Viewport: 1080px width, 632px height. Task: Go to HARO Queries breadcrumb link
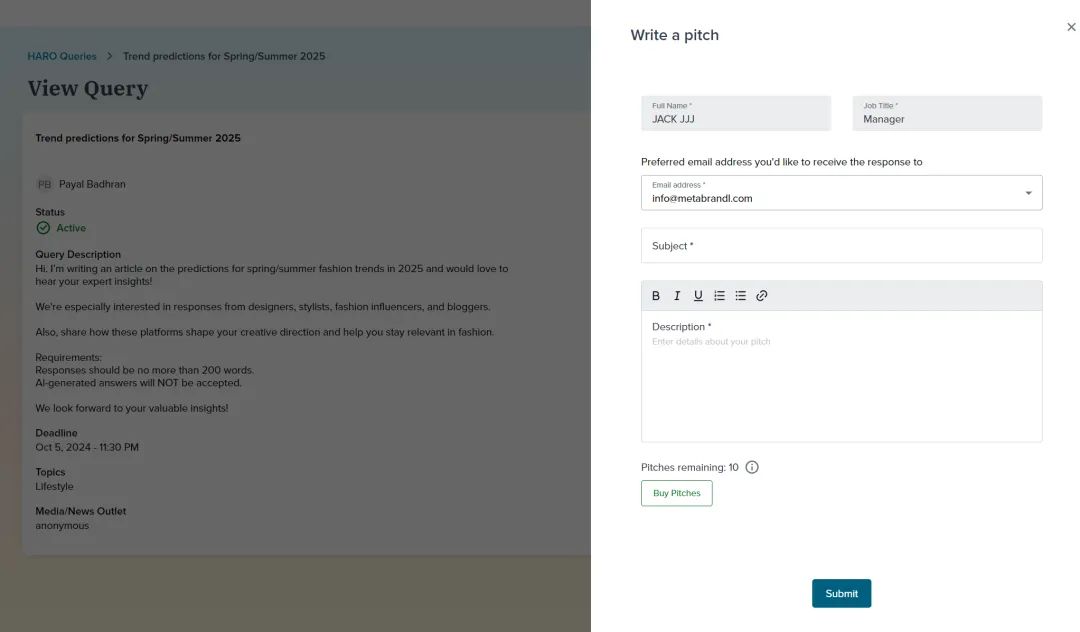click(x=62, y=56)
